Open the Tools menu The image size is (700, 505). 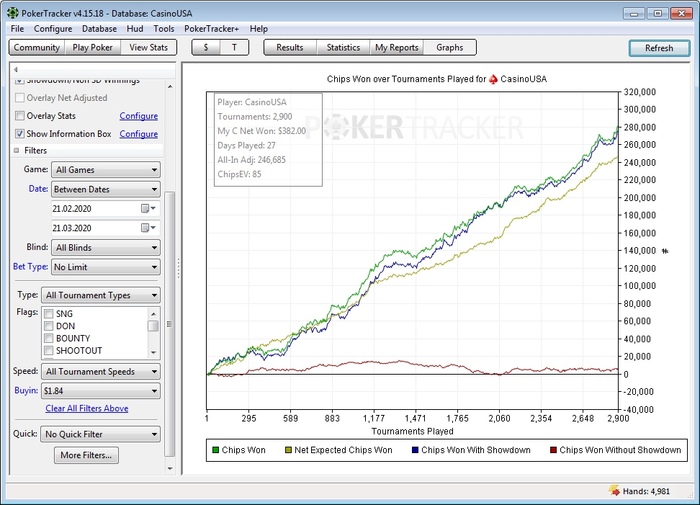coord(164,29)
